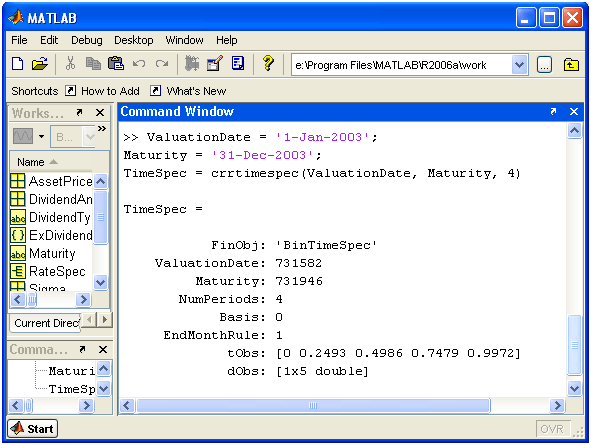Click the Workspace plot waveform icon
Screen dimensions: 591x445
23,136
